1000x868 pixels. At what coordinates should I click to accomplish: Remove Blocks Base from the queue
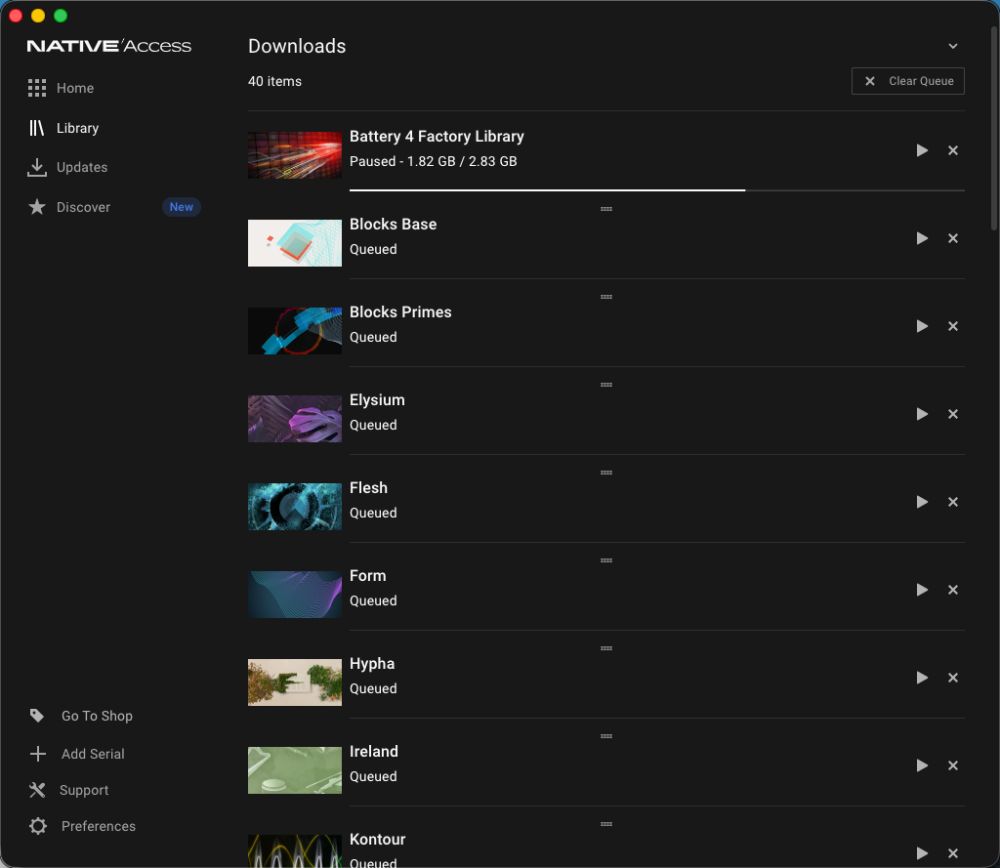coord(953,239)
